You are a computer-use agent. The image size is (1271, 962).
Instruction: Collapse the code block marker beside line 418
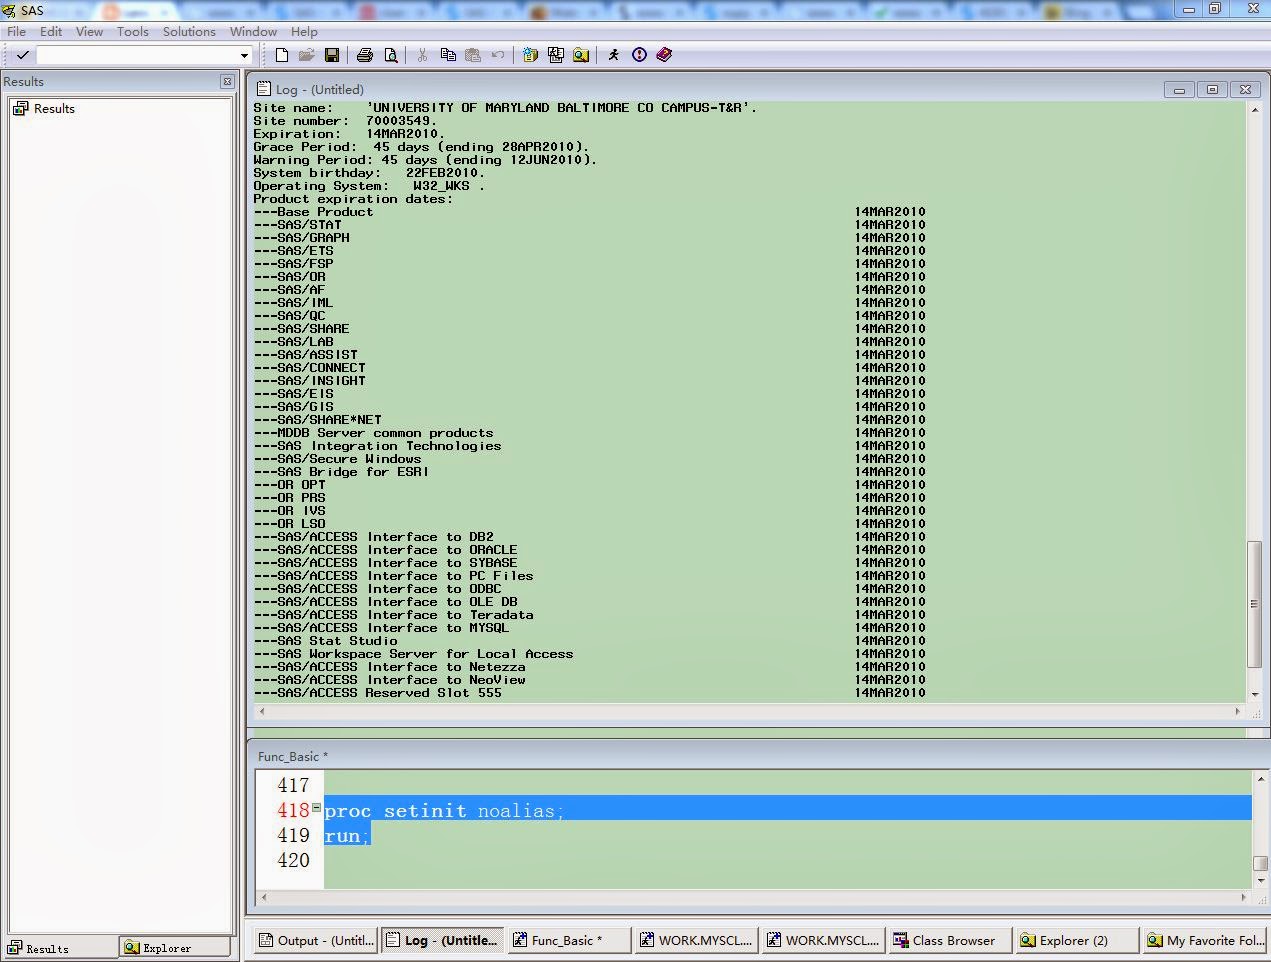315,805
